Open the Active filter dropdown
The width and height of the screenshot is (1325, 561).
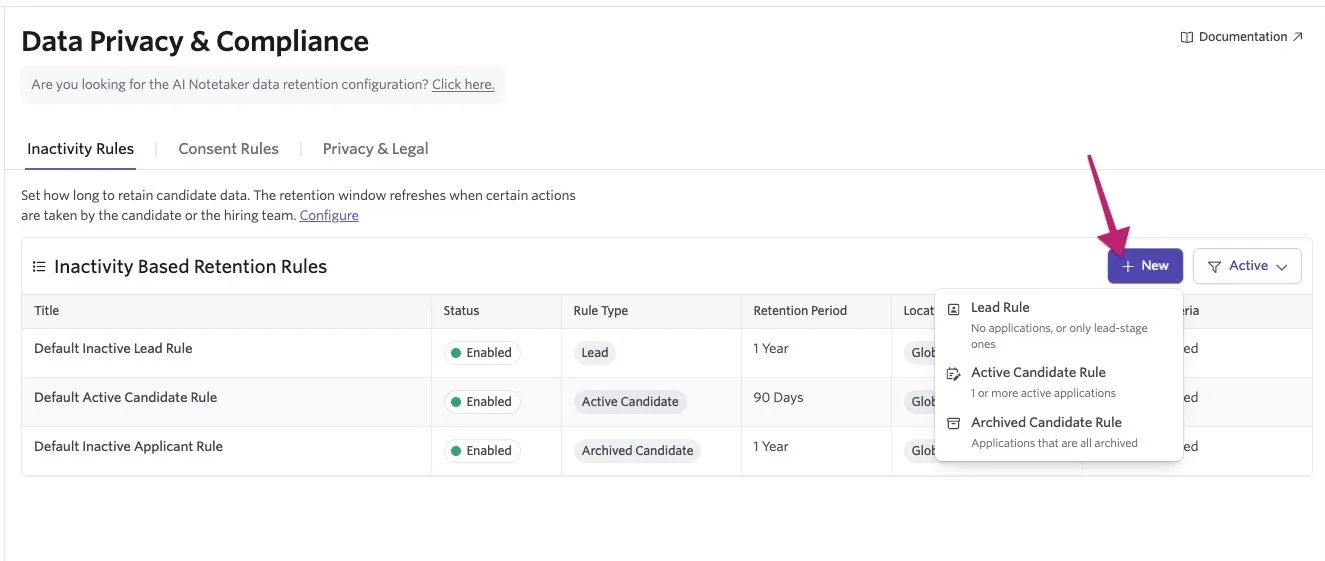click(x=1247, y=266)
